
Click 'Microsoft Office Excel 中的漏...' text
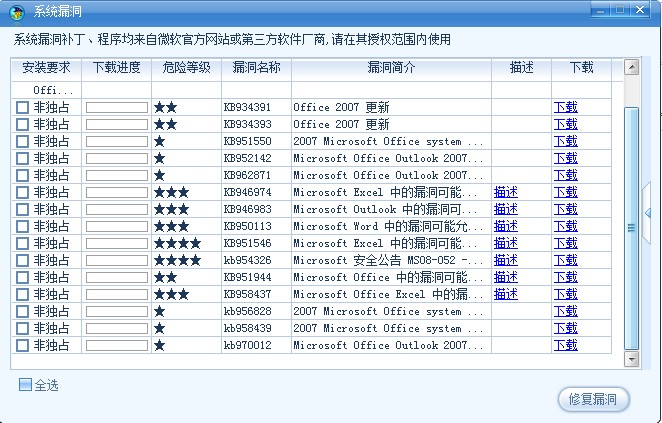click(x=388, y=294)
